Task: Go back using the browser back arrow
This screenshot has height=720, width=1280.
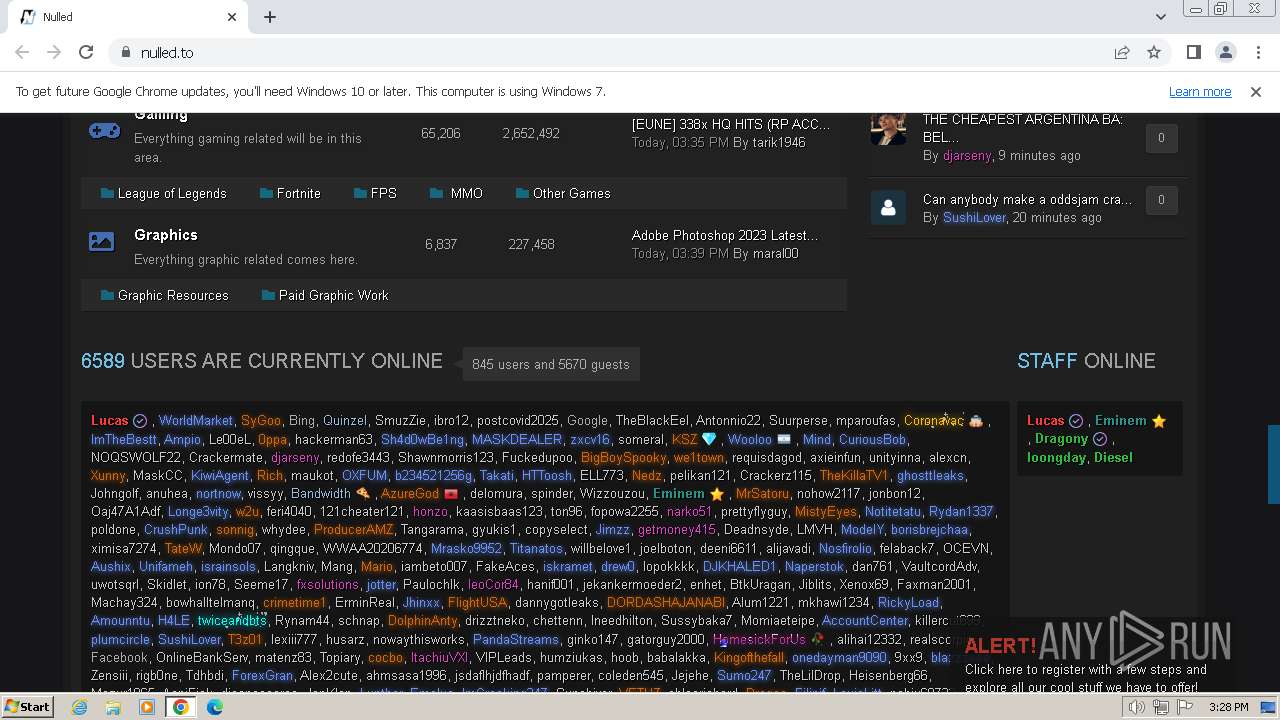Action: tap(22, 52)
